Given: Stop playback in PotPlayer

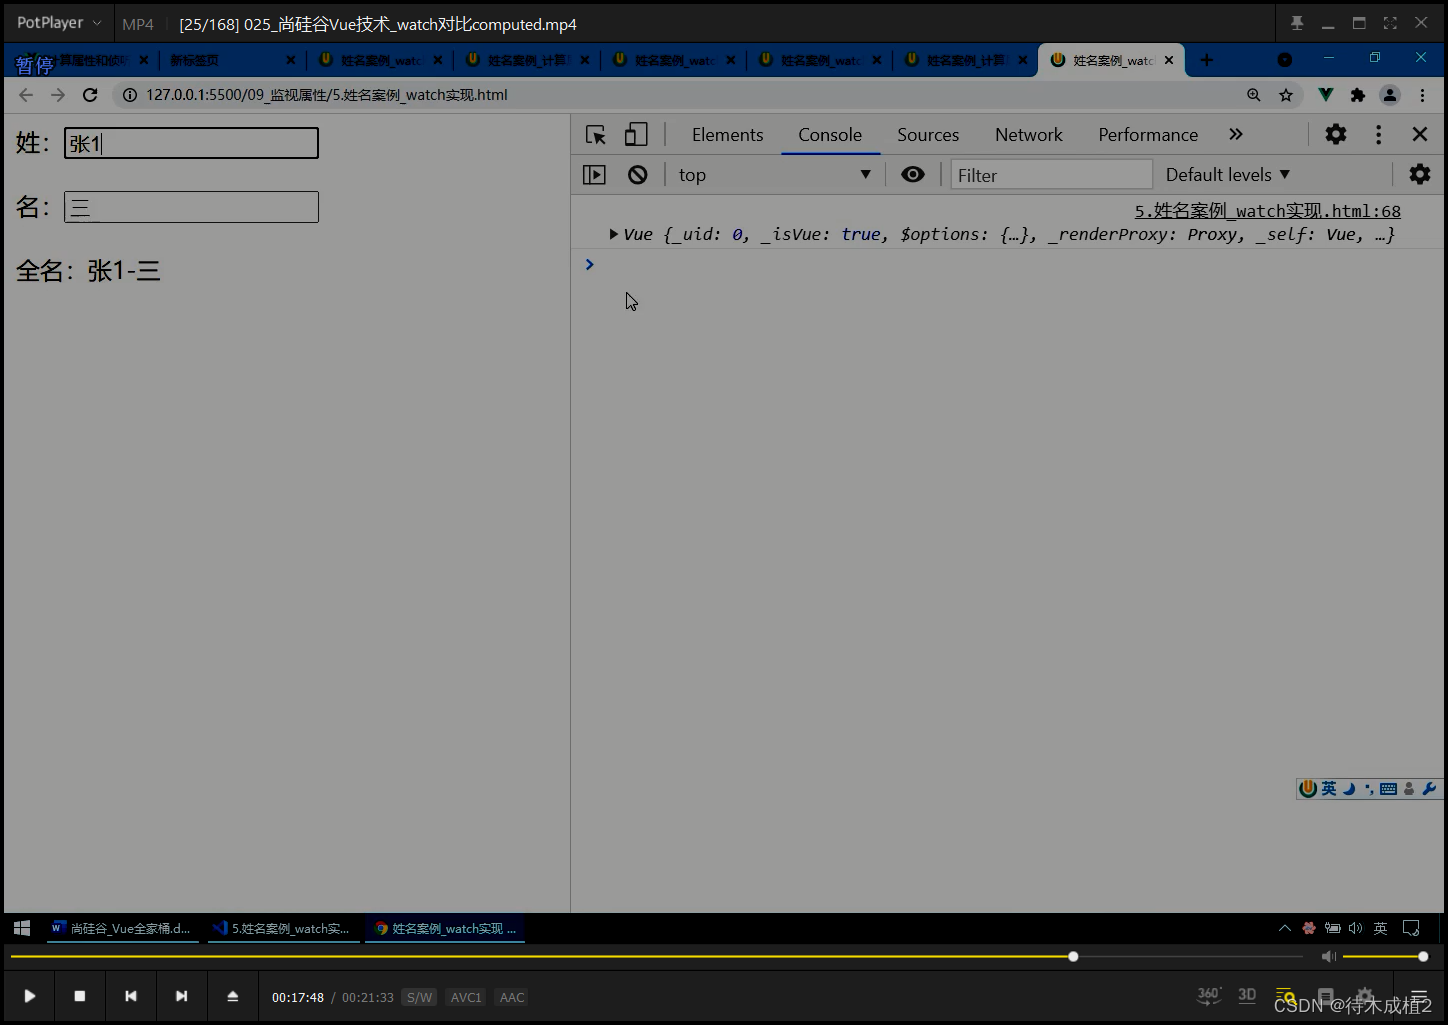Looking at the screenshot, I should (80, 996).
